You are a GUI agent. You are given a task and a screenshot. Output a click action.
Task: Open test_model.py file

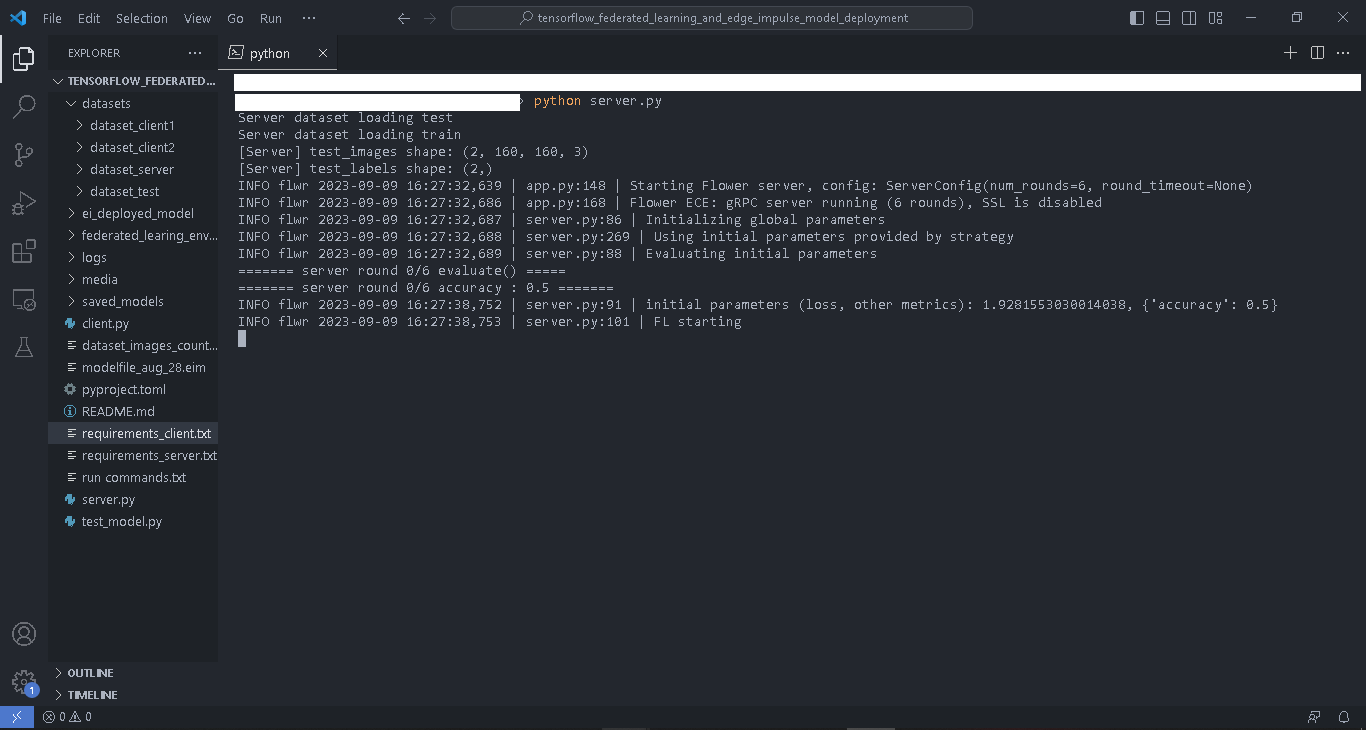pos(133,521)
